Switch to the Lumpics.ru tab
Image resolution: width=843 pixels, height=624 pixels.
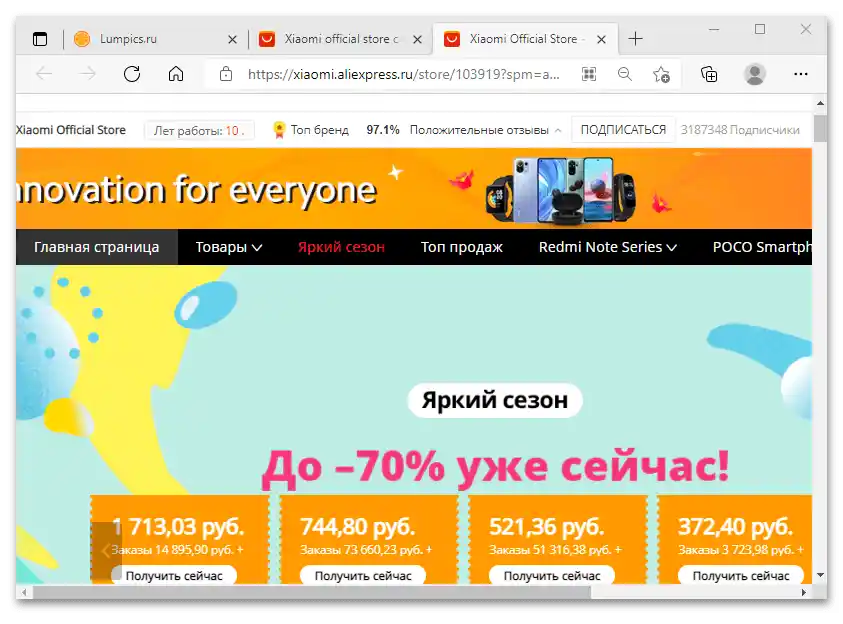click(x=156, y=39)
